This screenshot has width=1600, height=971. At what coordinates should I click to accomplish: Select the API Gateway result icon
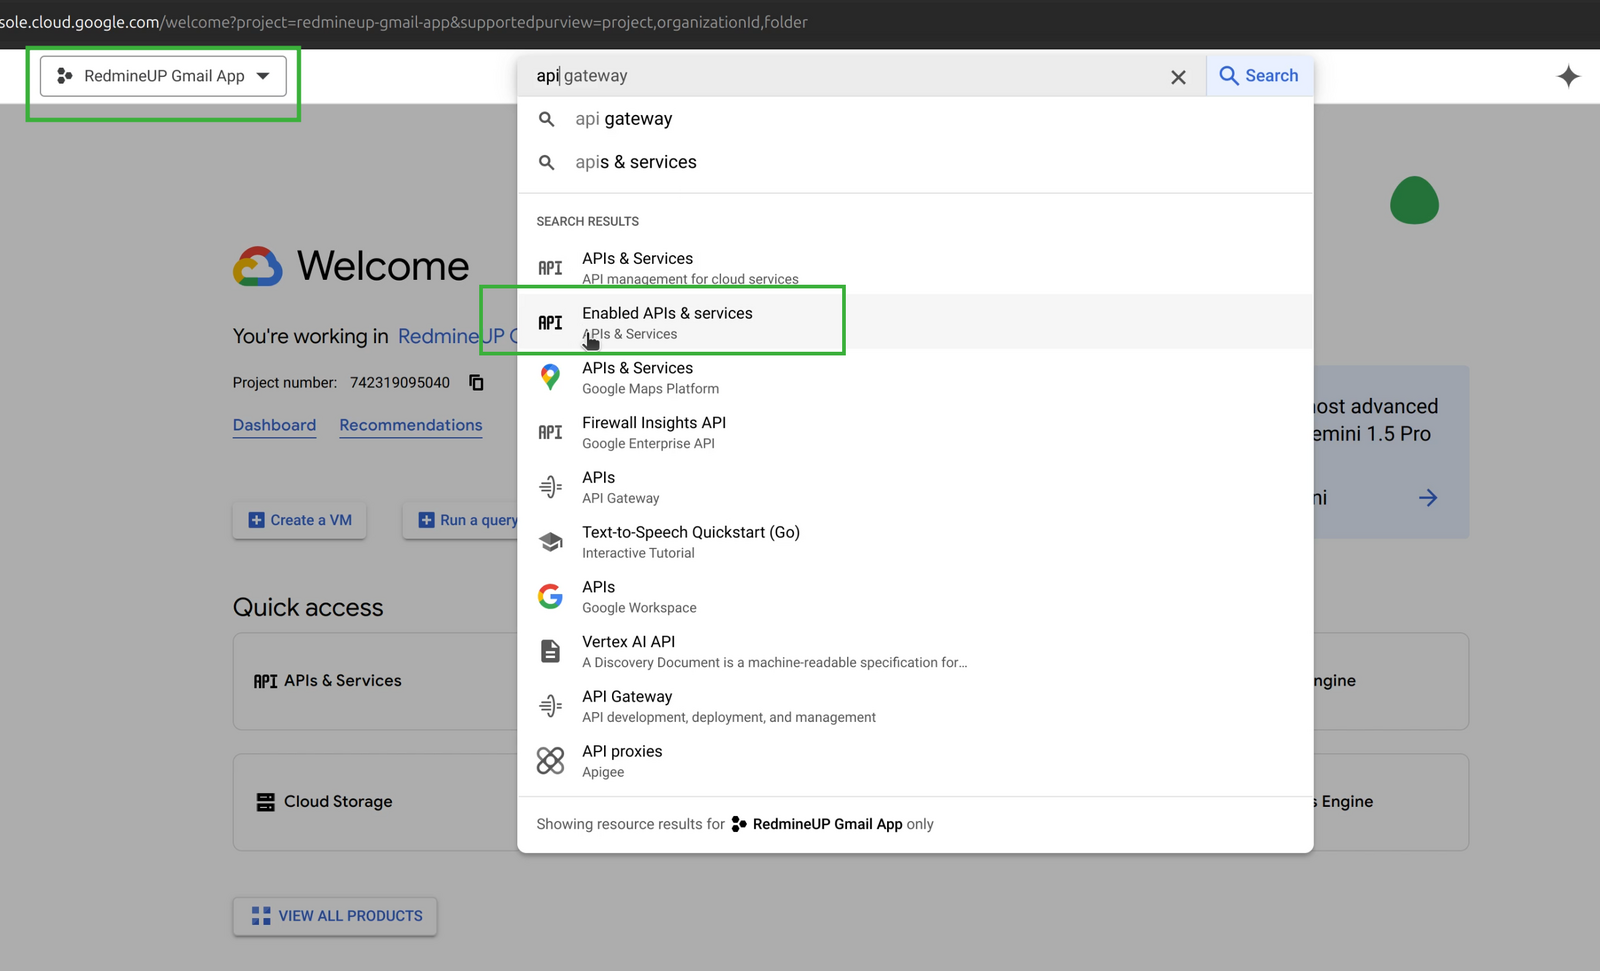[x=551, y=486]
